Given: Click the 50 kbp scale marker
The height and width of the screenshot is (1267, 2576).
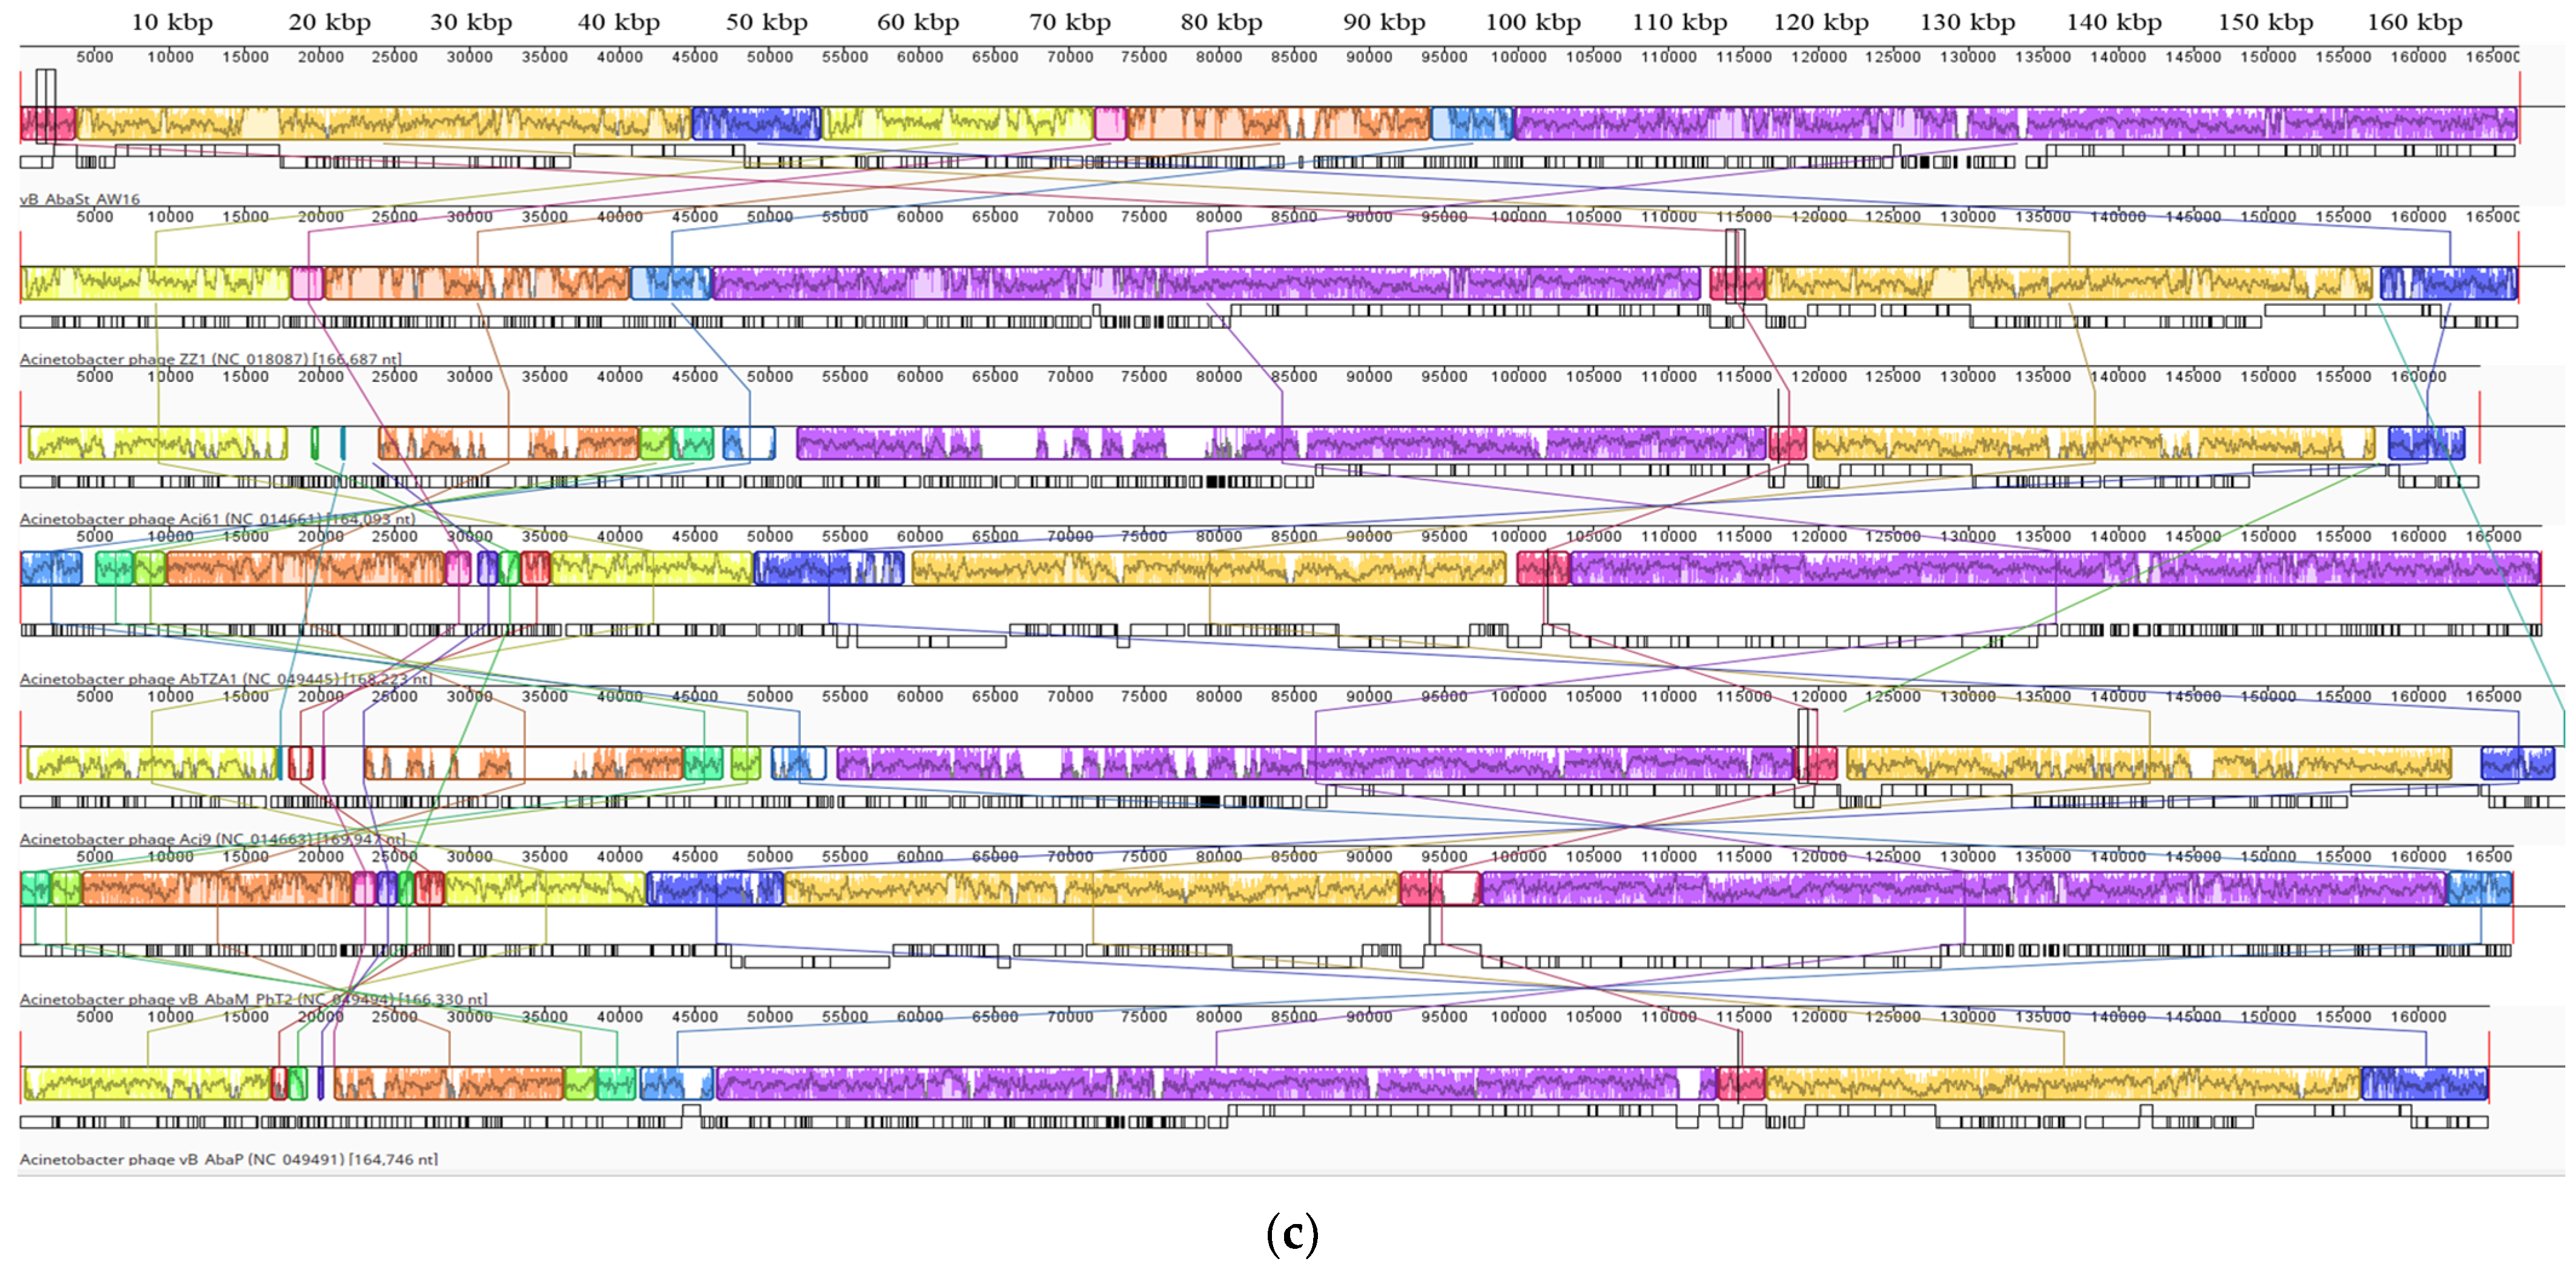Looking at the screenshot, I should tap(766, 22).
